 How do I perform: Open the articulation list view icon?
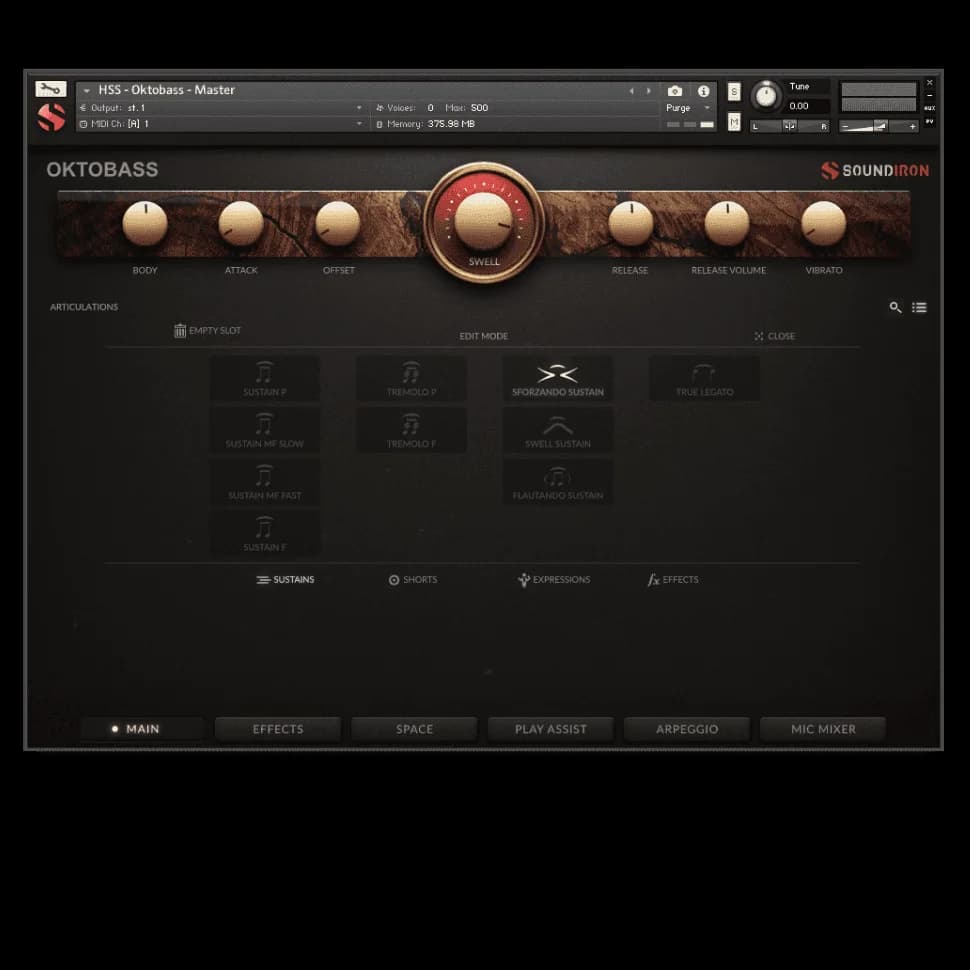pos(919,307)
